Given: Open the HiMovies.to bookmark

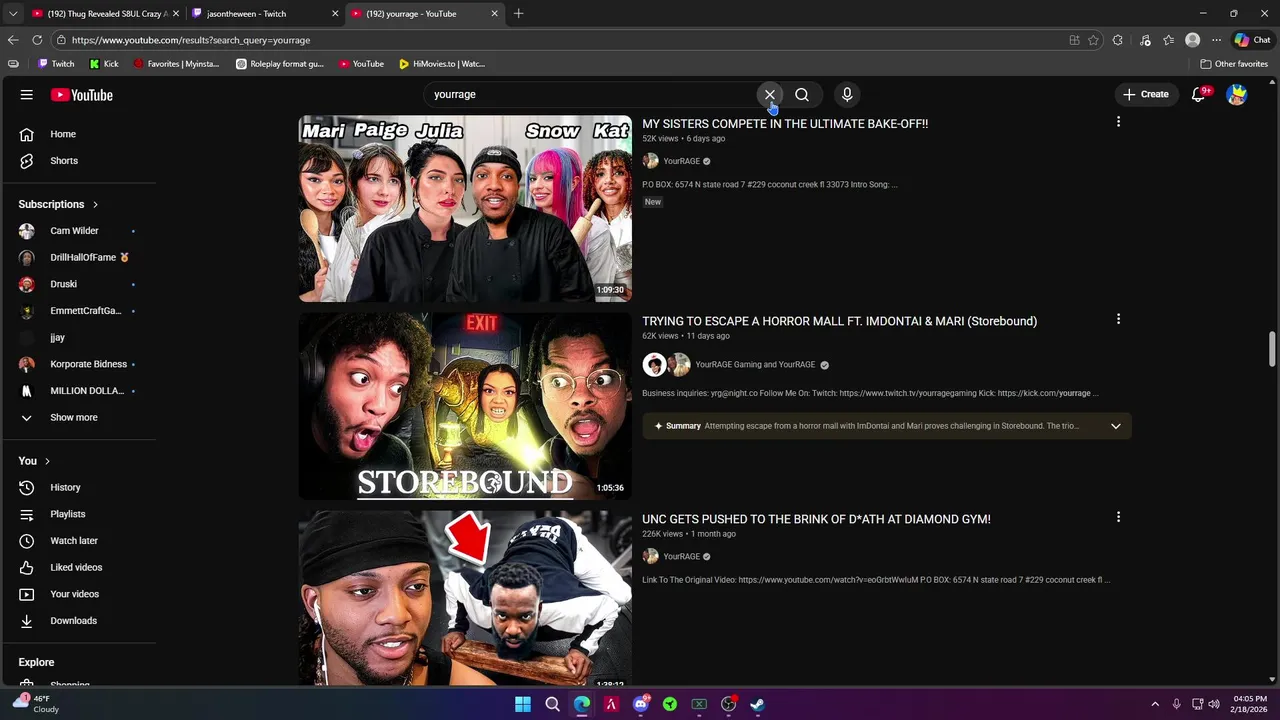Looking at the screenshot, I should click(x=441, y=64).
